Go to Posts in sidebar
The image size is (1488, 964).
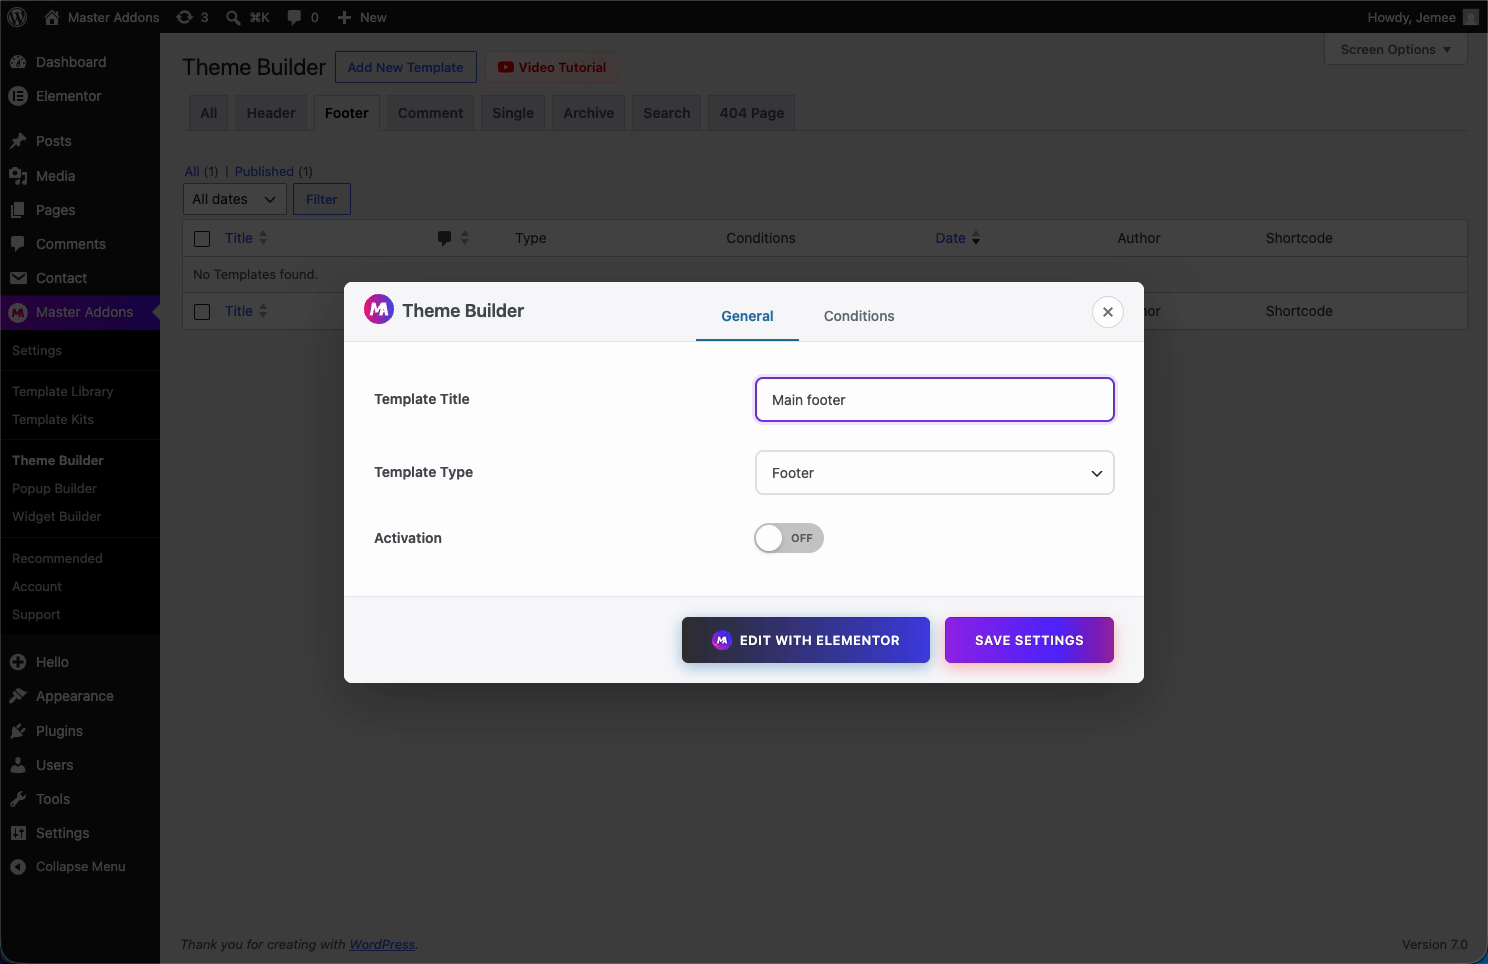coord(80,141)
